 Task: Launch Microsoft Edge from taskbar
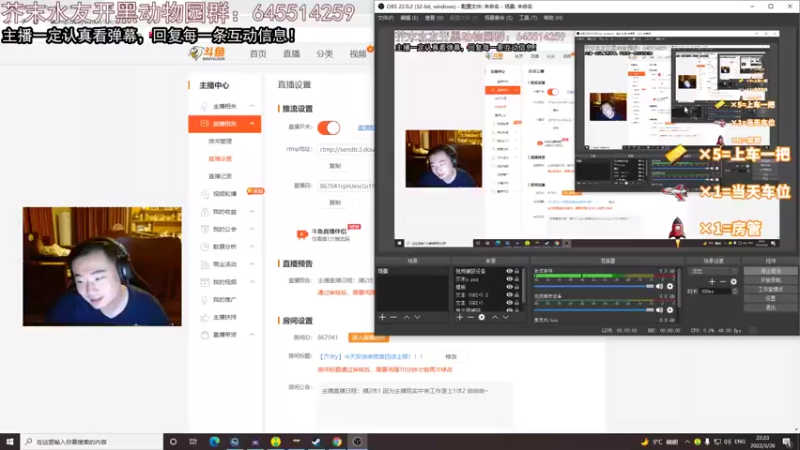point(214,442)
